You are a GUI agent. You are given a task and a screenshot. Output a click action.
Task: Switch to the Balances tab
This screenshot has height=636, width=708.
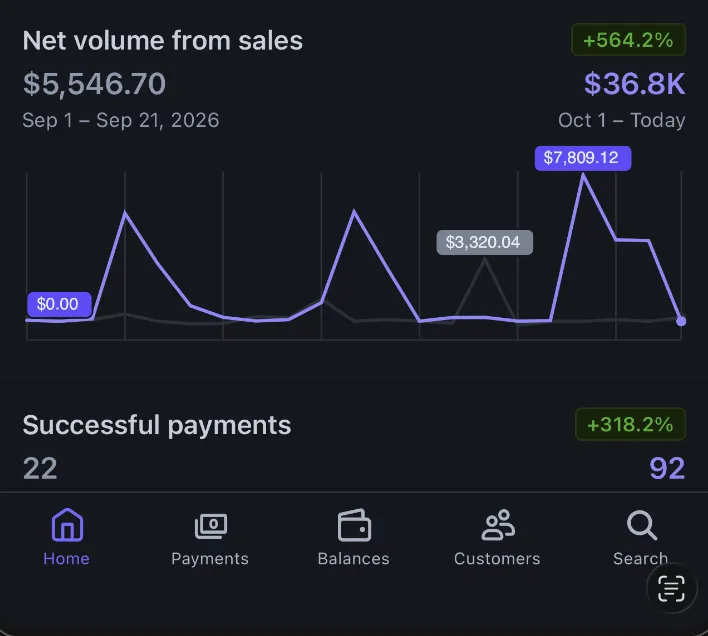click(x=354, y=537)
